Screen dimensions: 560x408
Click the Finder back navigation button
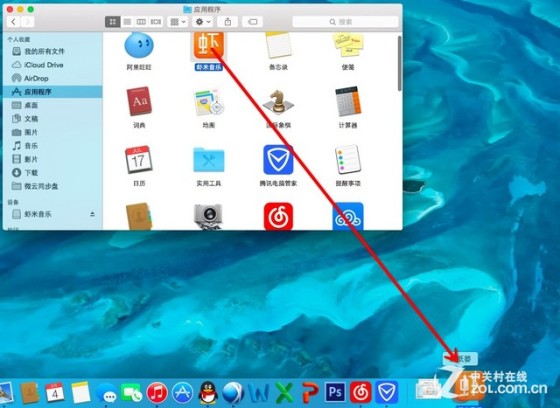(x=13, y=22)
